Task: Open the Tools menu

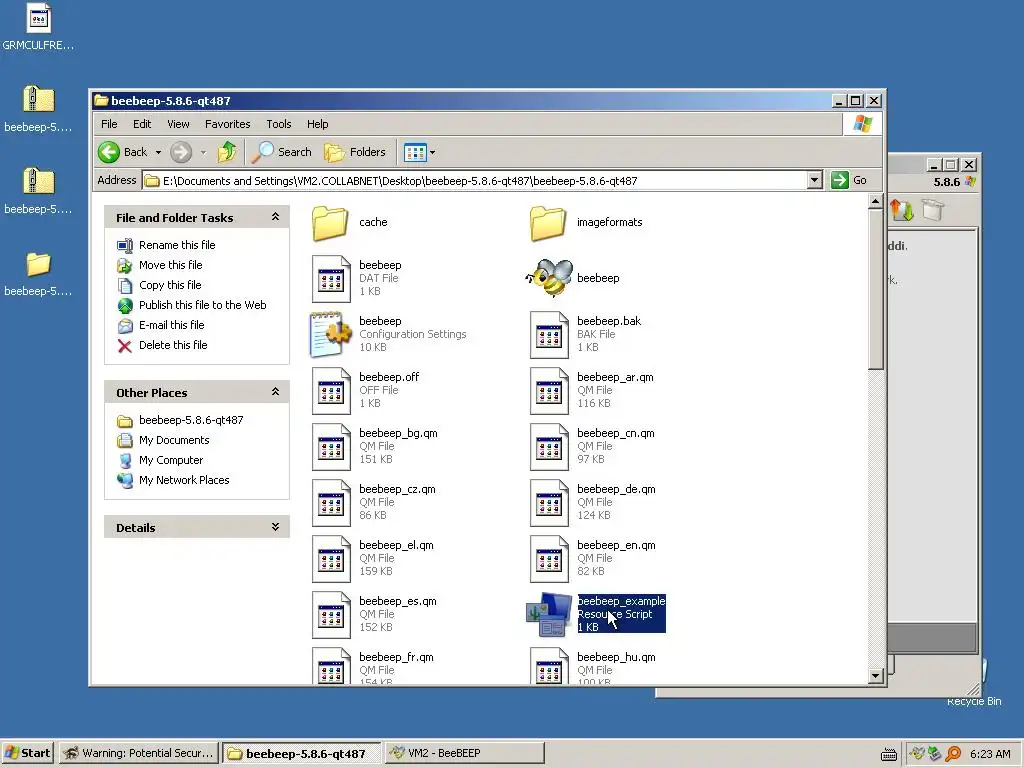Action: 279,124
